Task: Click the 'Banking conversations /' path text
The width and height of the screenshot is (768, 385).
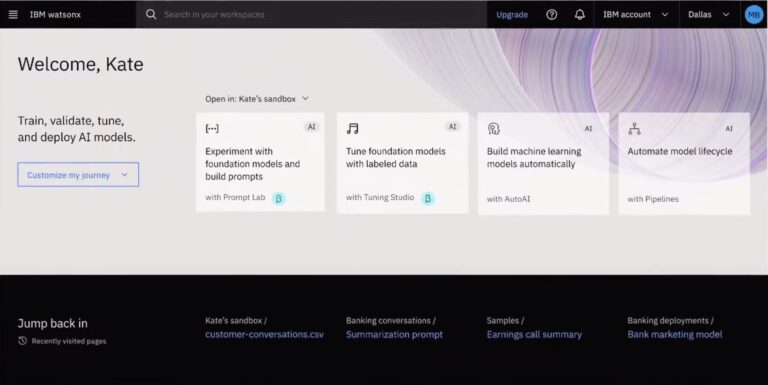Action: click(390, 320)
